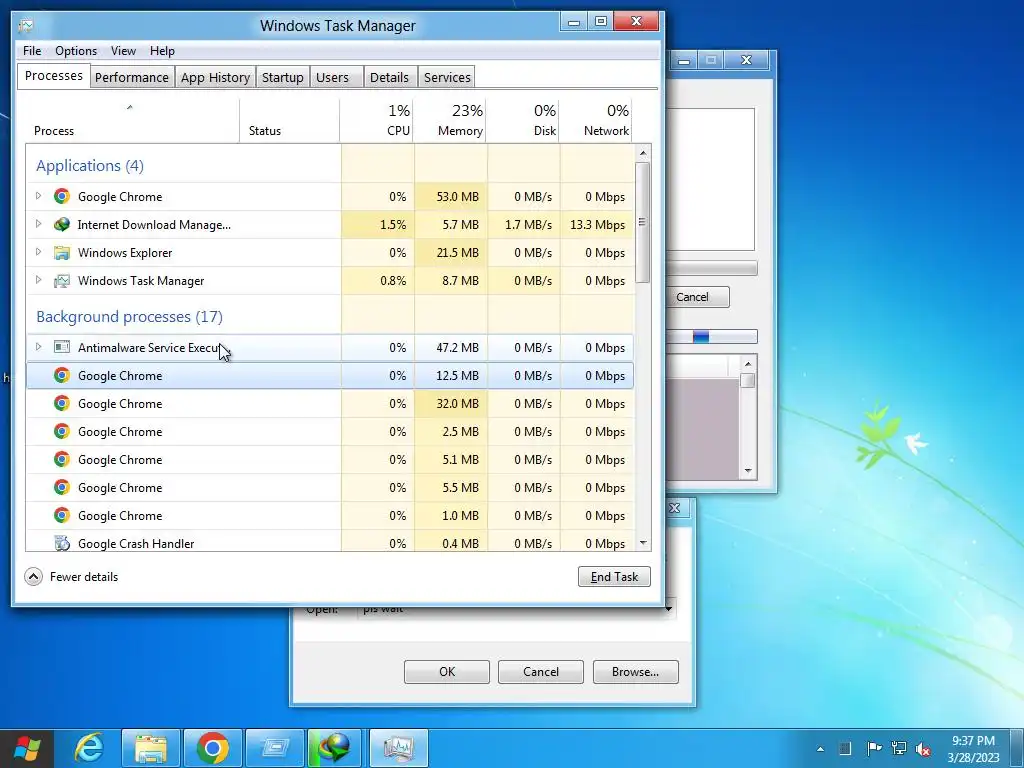Click the network tray icon
The image size is (1024, 768).
899,748
